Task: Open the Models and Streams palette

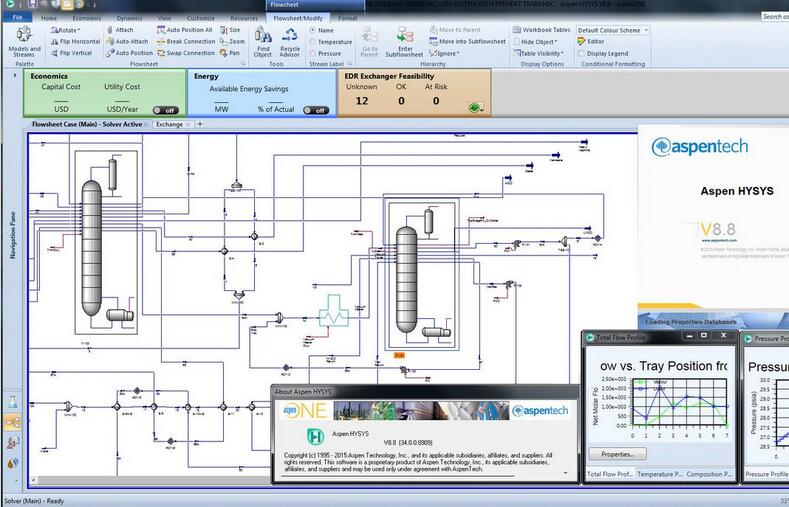Action: (x=24, y=41)
